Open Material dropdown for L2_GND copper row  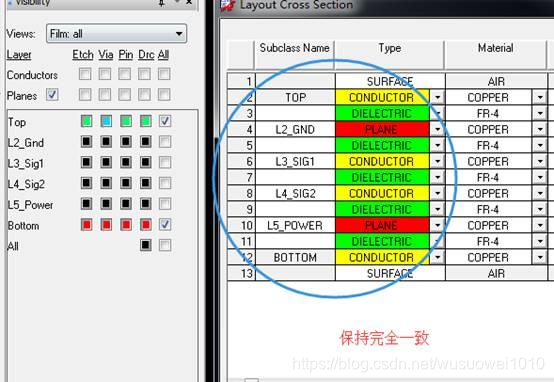(x=540, y=129)
